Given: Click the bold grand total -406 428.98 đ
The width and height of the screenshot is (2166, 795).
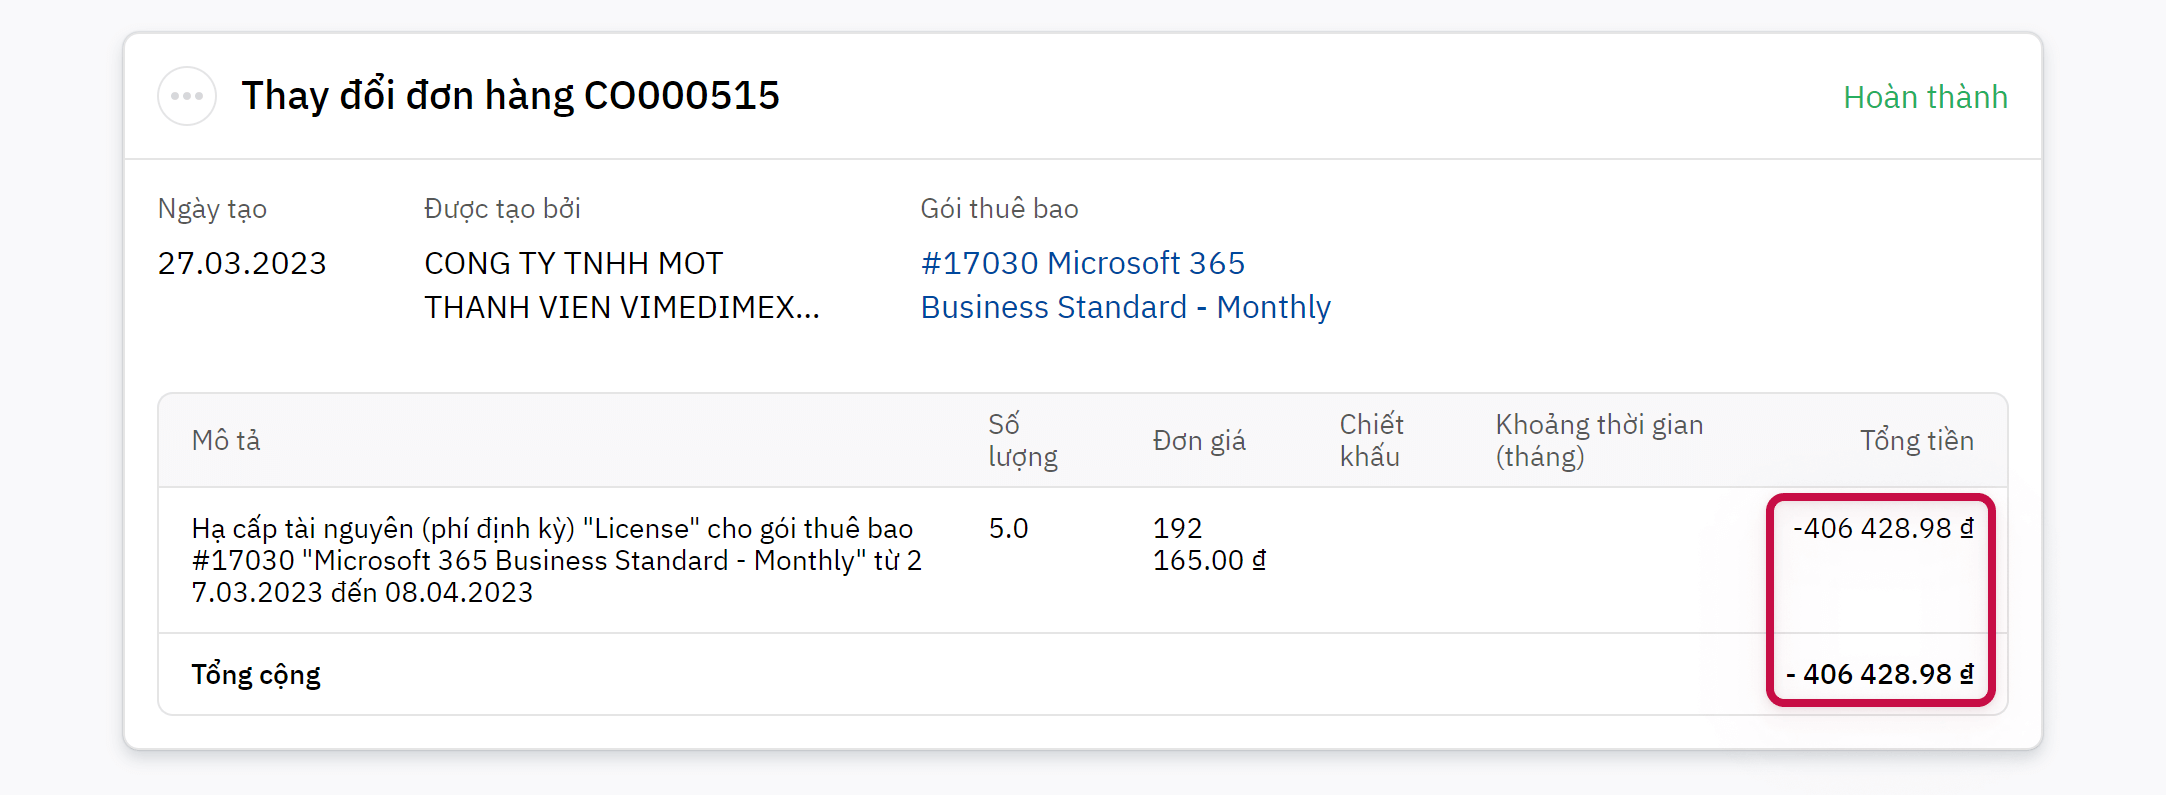Looking at the screenshot, I should 1879,675.
